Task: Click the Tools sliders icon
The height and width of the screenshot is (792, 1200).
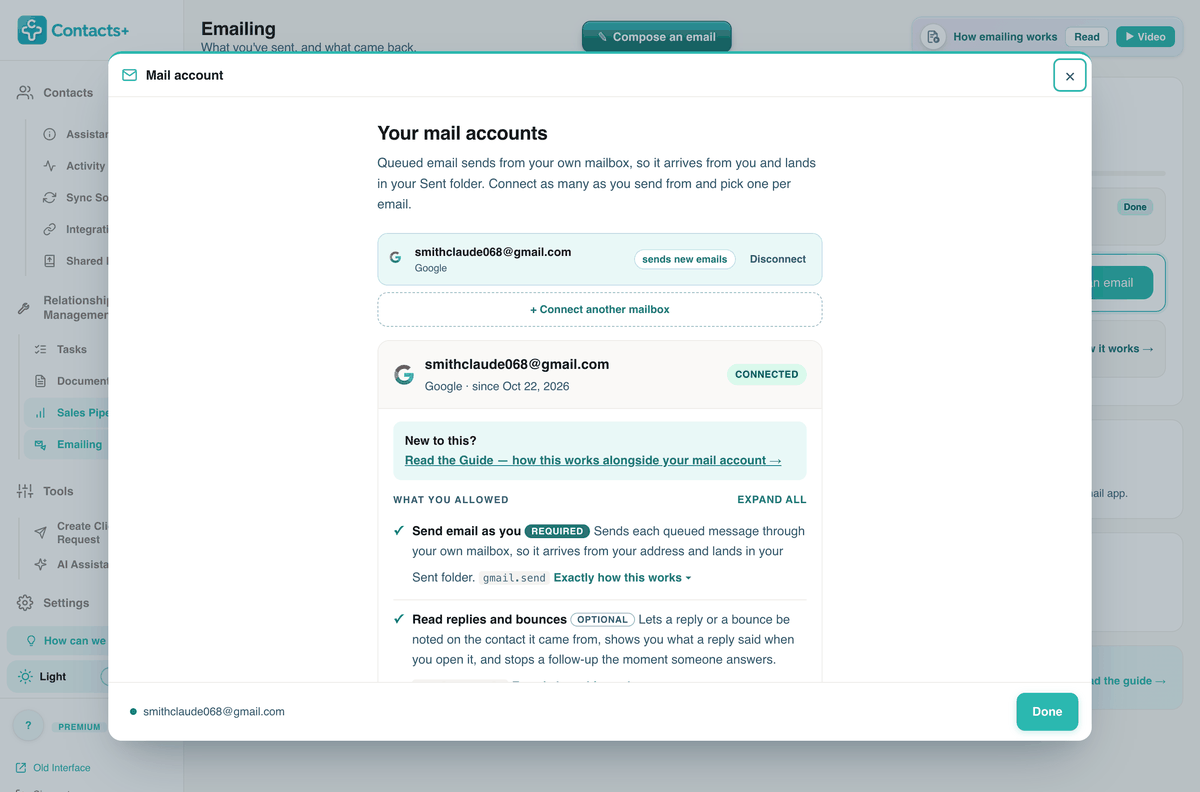Action: (x=25, y=491)
